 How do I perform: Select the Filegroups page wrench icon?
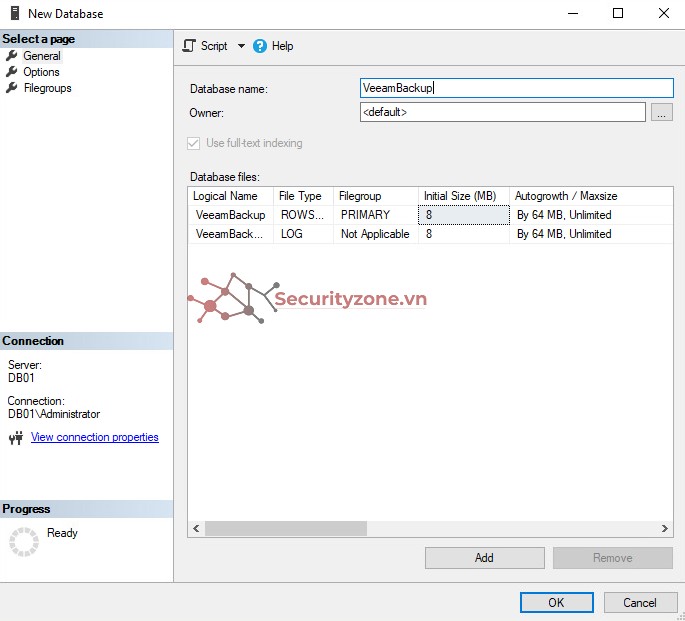coord(12,88)
